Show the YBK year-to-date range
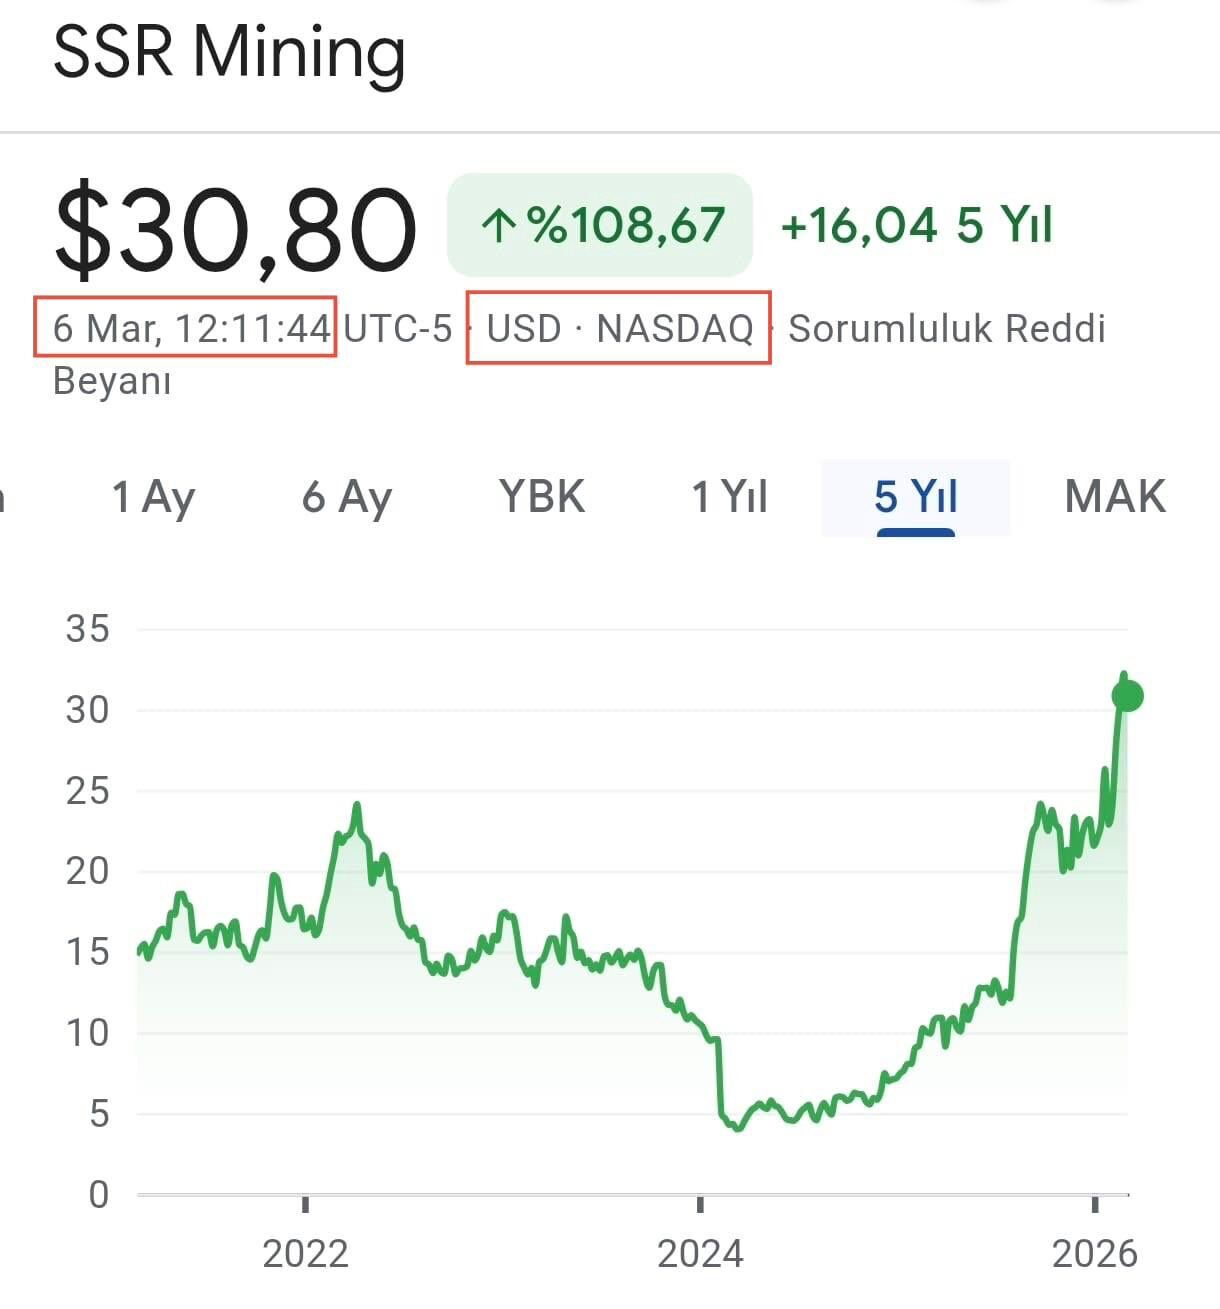The image size is (1220, 1309). [542, 497]
